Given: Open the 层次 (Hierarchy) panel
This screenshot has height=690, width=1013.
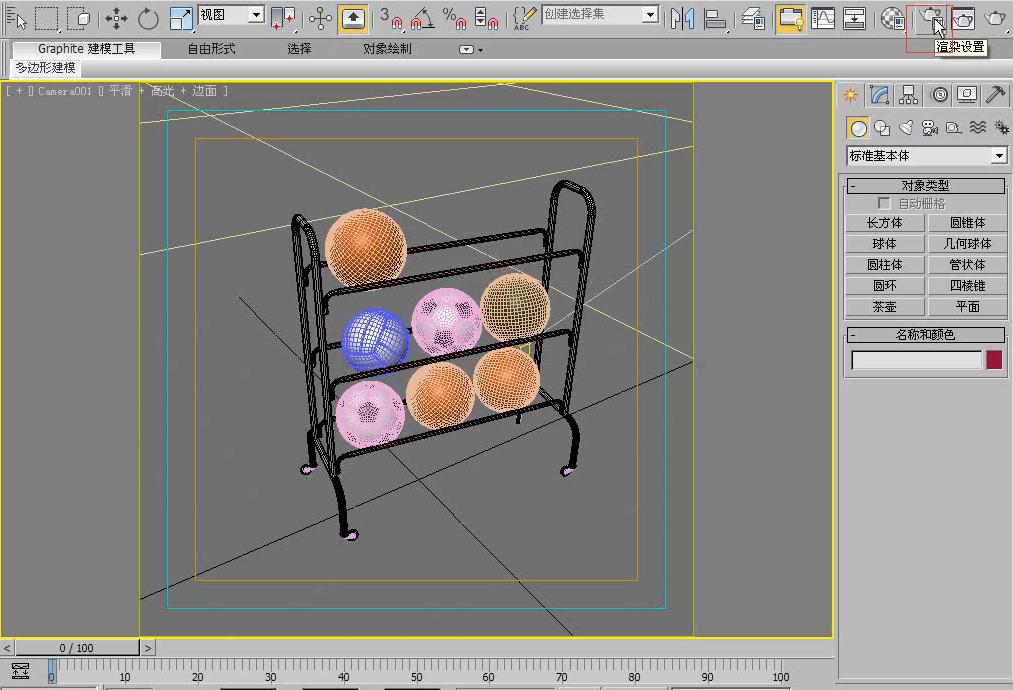Looking at the screenshot, I should (908, 95).
